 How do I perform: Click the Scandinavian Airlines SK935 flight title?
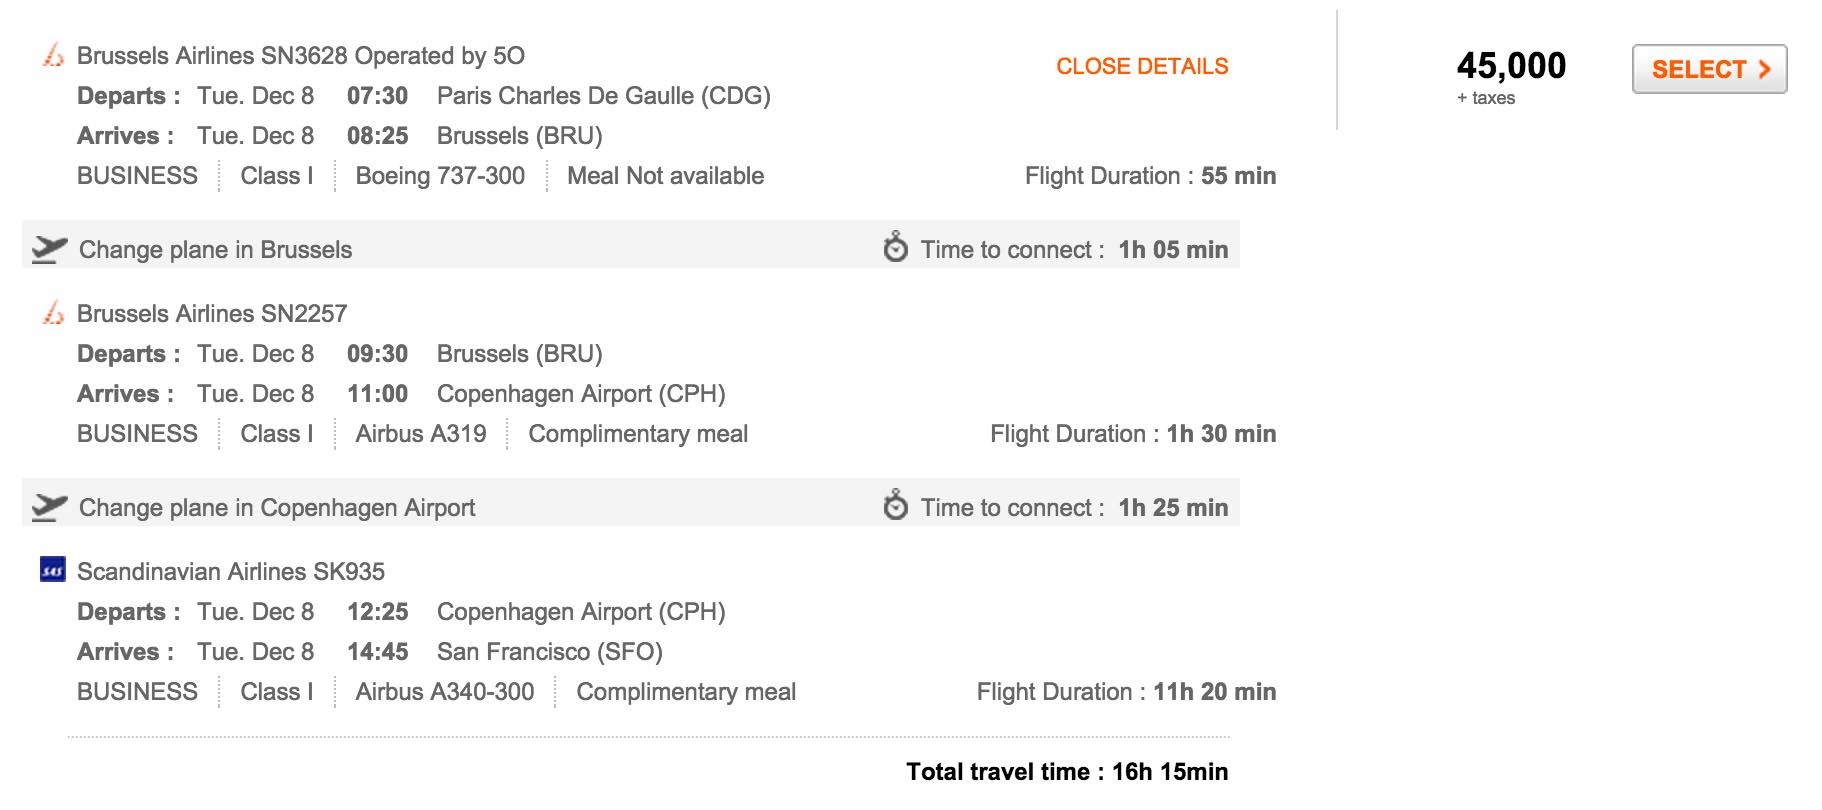coord(231,572)
